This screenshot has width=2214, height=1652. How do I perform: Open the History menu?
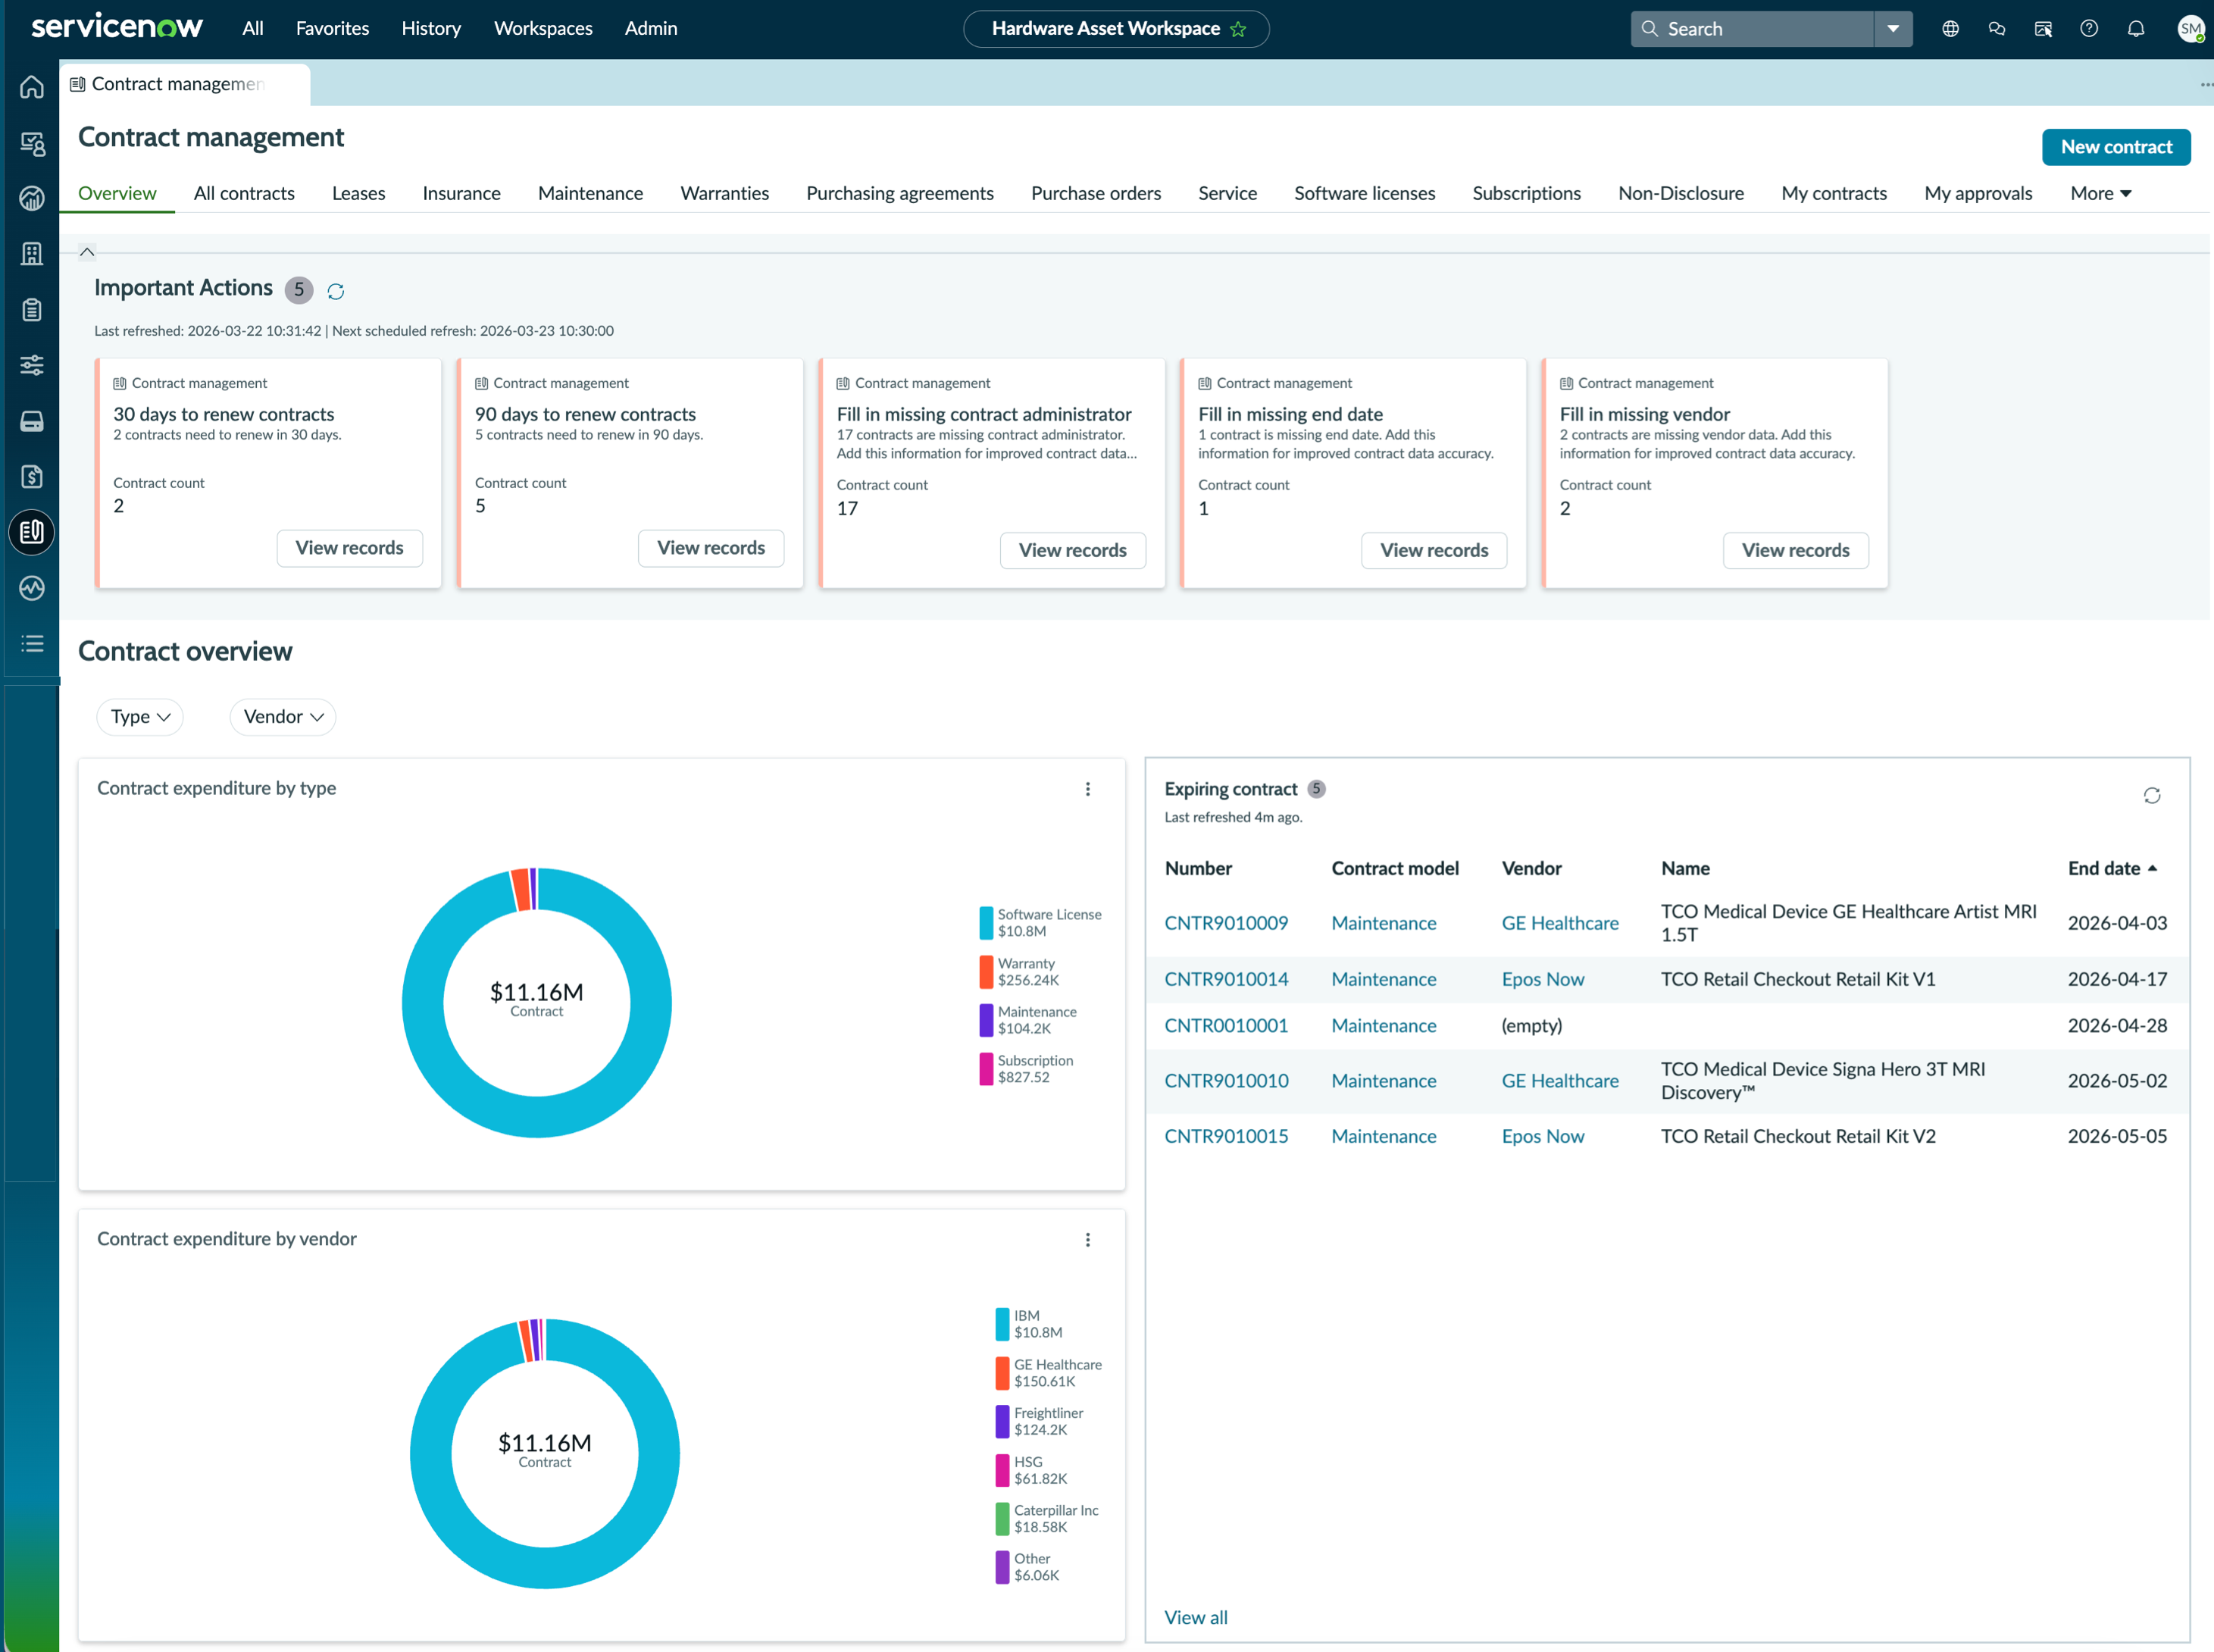tap(431, 28)
